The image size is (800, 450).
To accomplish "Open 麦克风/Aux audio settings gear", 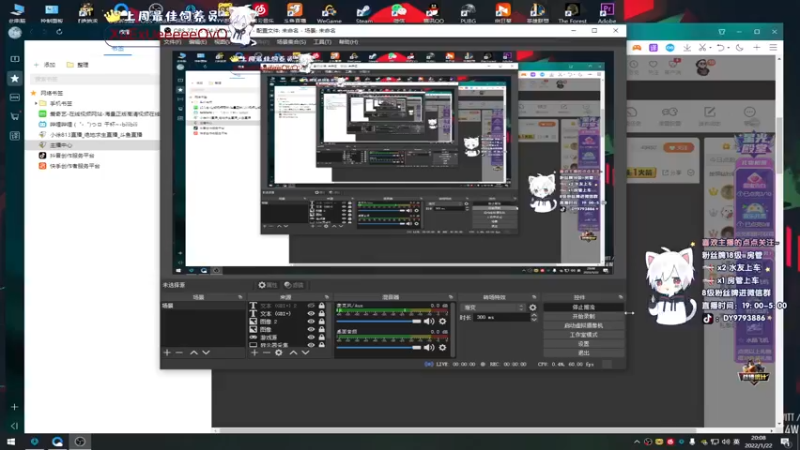I will [442, 321].
